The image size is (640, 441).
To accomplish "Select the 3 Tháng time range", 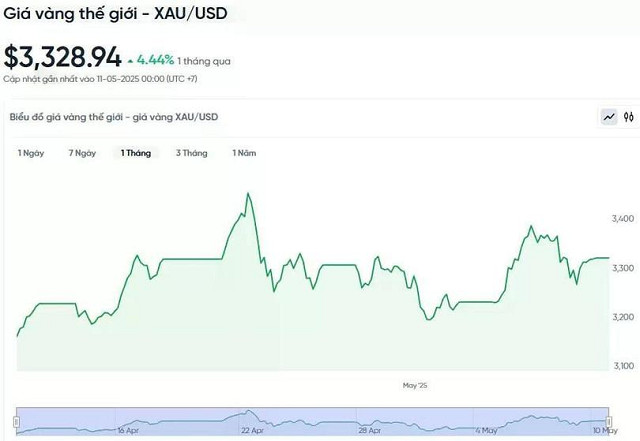I will (192, 153).
